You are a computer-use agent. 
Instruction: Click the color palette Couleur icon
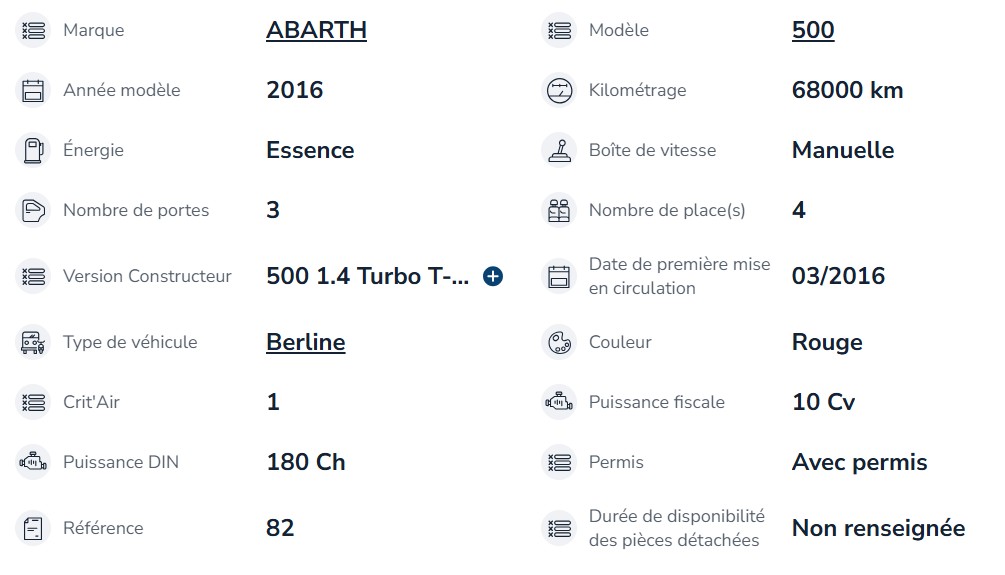(x=559, y=342)
